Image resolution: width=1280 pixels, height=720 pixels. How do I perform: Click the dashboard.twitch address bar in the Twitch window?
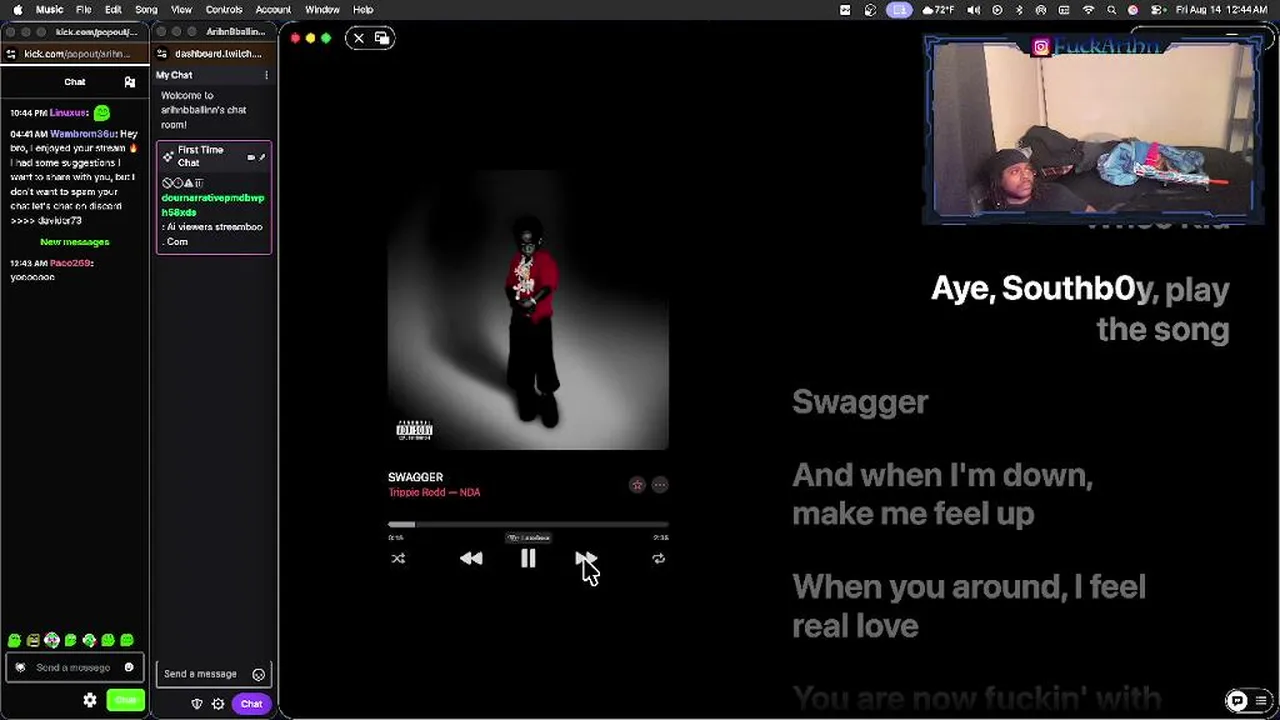point(219,54)
